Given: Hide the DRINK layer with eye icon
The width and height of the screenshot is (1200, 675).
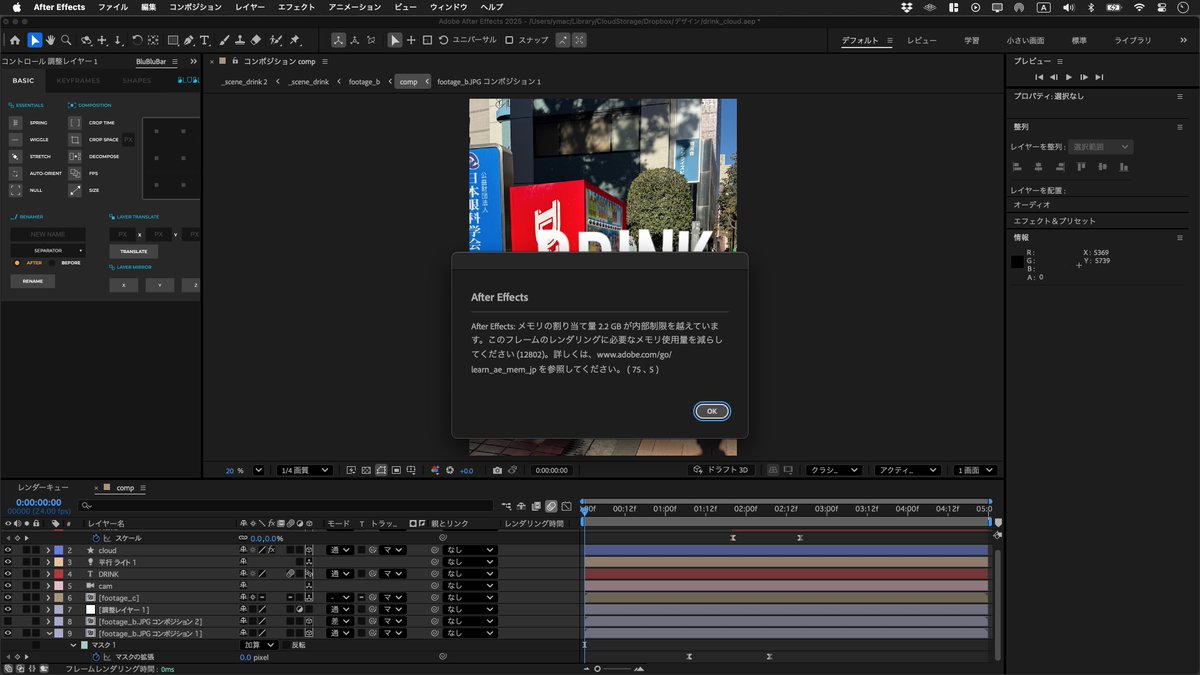Looking at the screenshot, I should tap(8, 574).
